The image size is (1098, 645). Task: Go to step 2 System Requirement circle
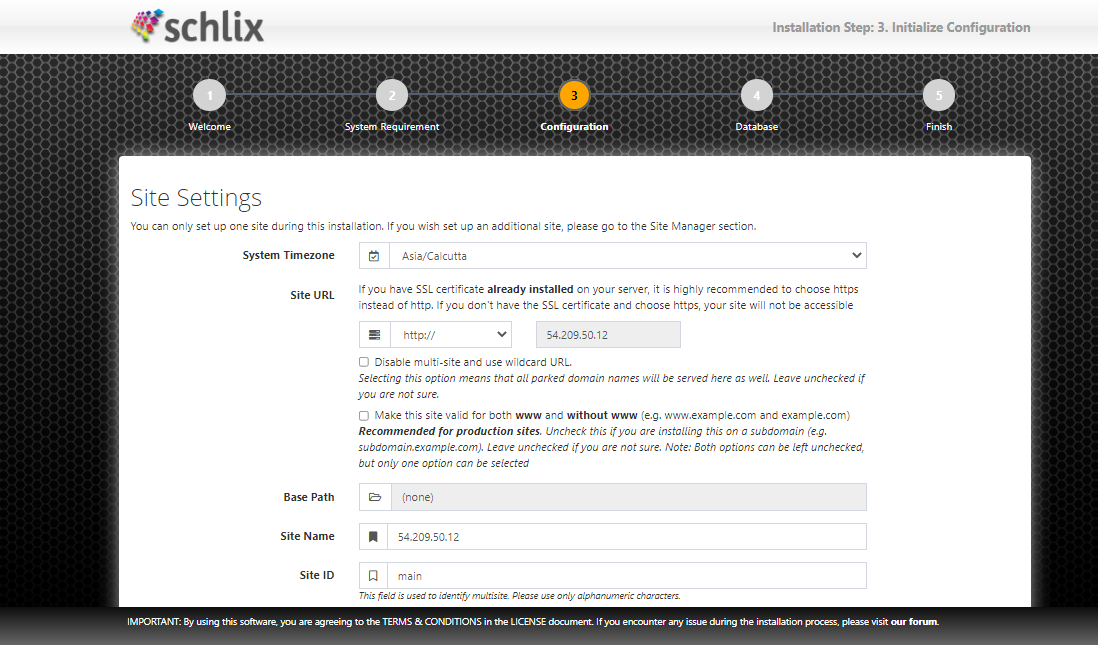coord(392,95)
